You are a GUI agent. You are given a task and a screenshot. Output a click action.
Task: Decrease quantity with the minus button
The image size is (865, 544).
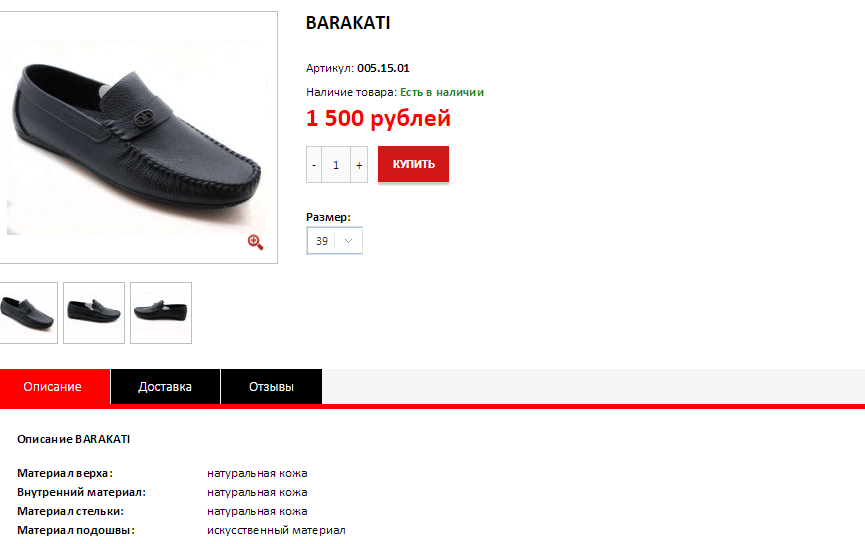coord(314,164)
